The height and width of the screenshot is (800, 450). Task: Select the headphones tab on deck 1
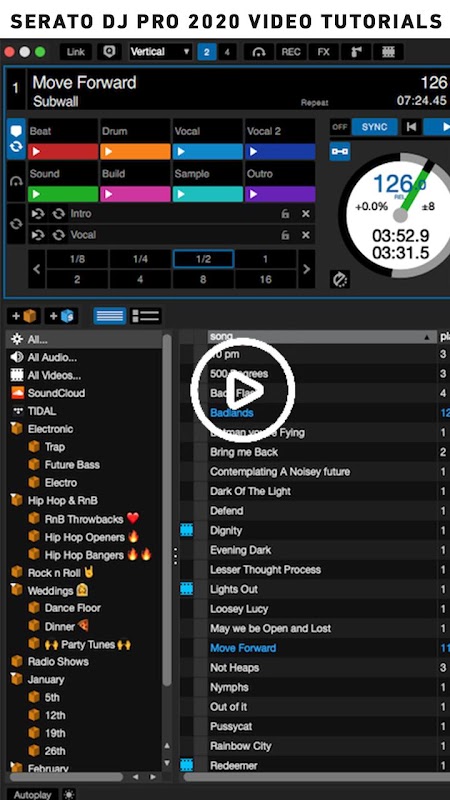point(16,182)
